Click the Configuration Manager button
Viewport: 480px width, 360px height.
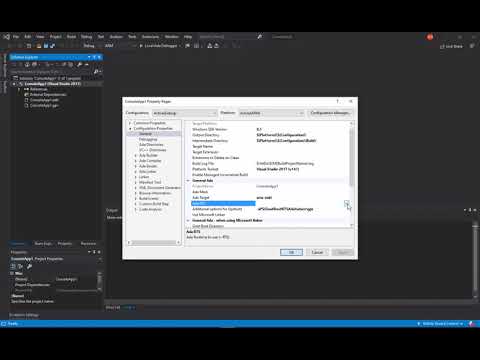[330, 113]
